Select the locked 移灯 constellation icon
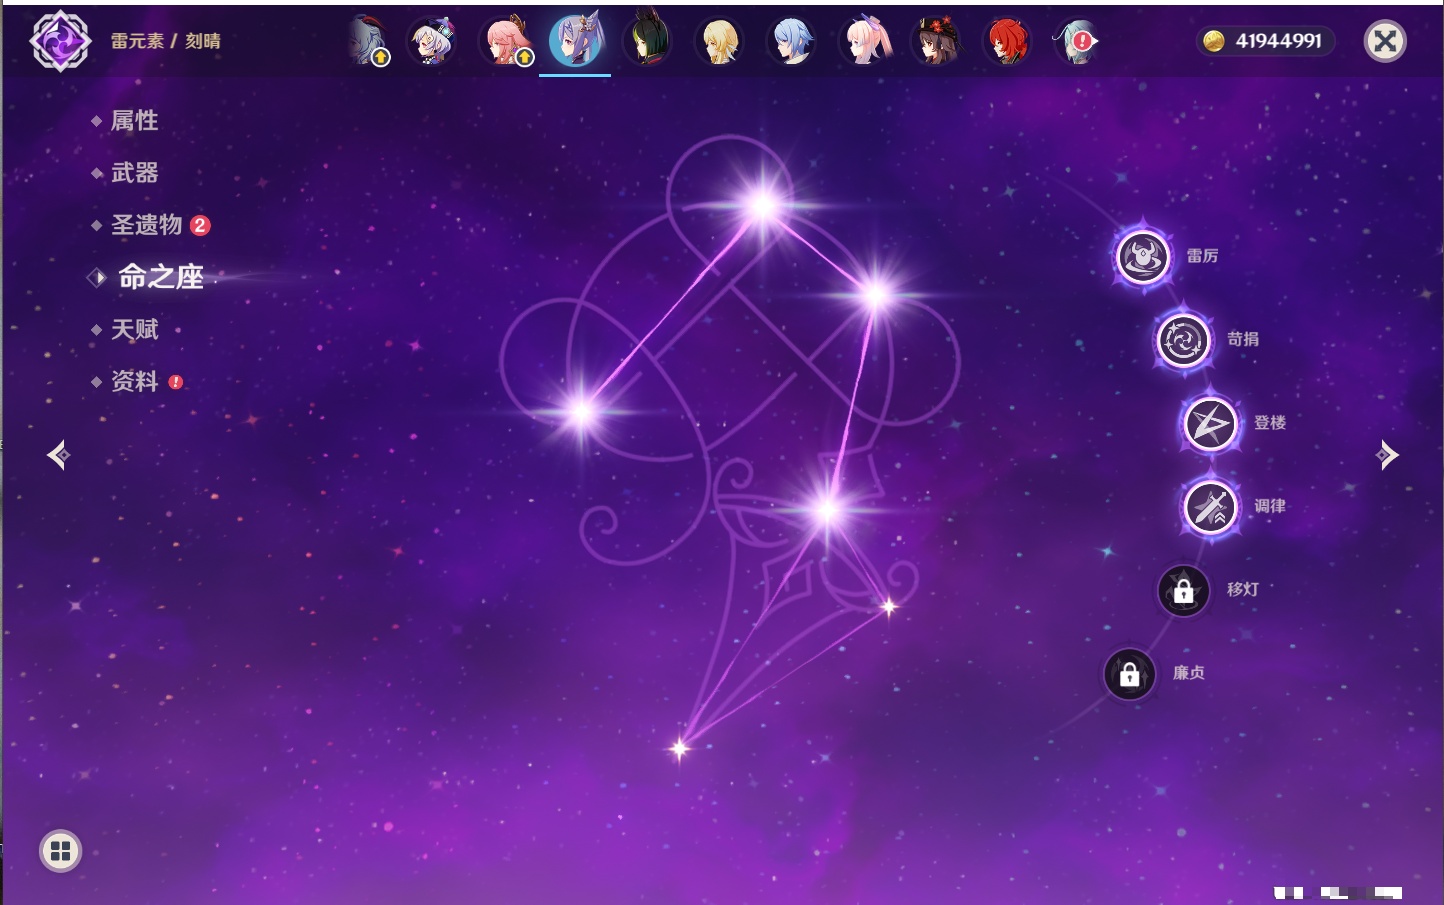This screenshot has height=905, width=1444. point(1183,591)
